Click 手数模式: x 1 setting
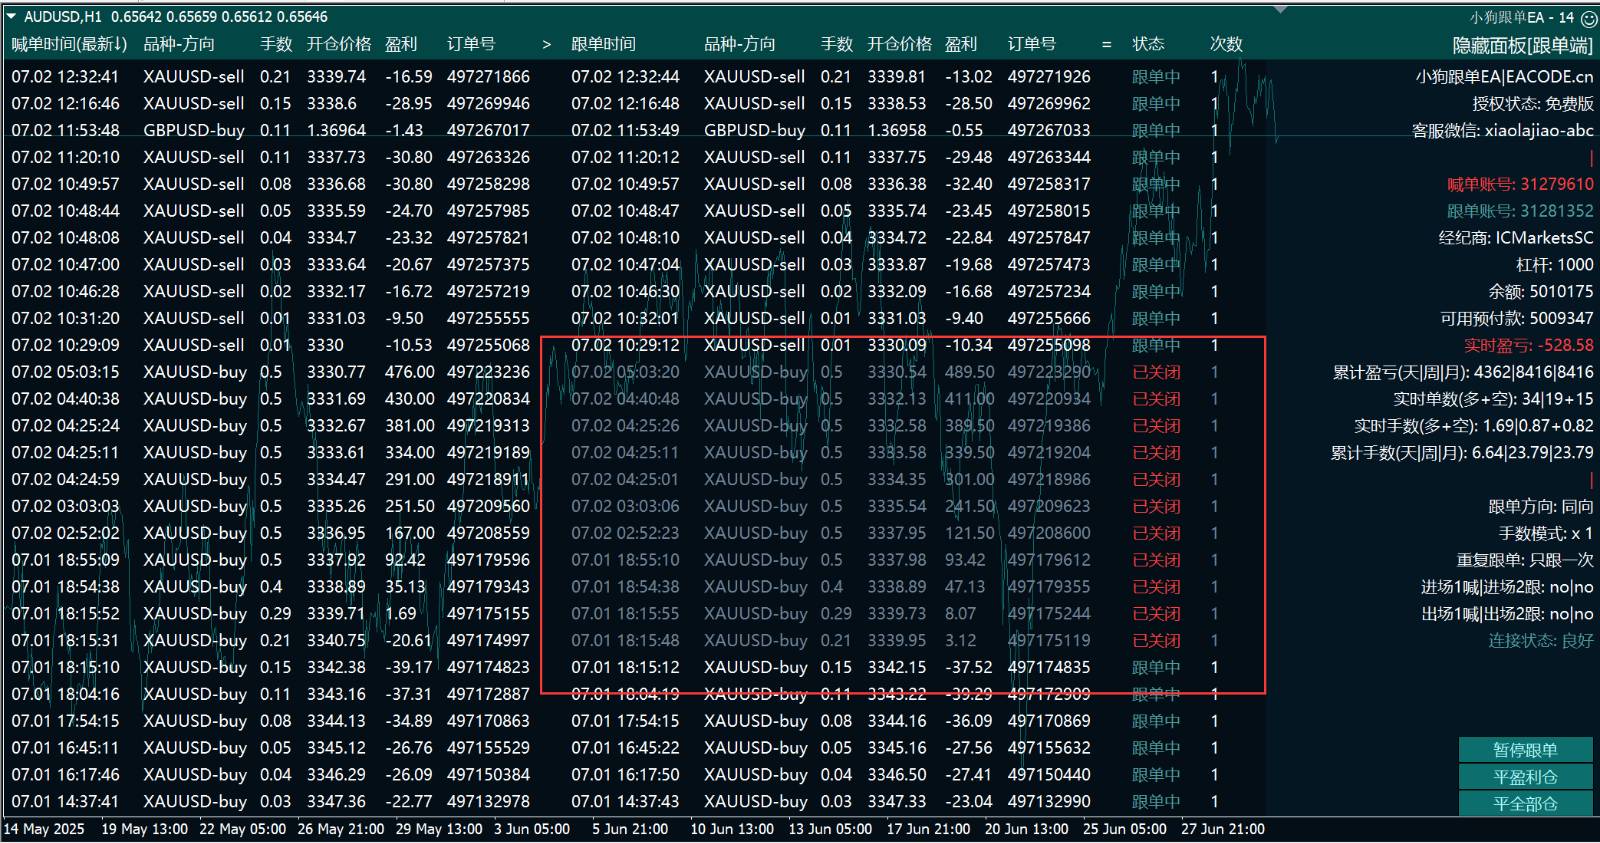Screen dimensions: 1600x843 [x=1546, y=534]
